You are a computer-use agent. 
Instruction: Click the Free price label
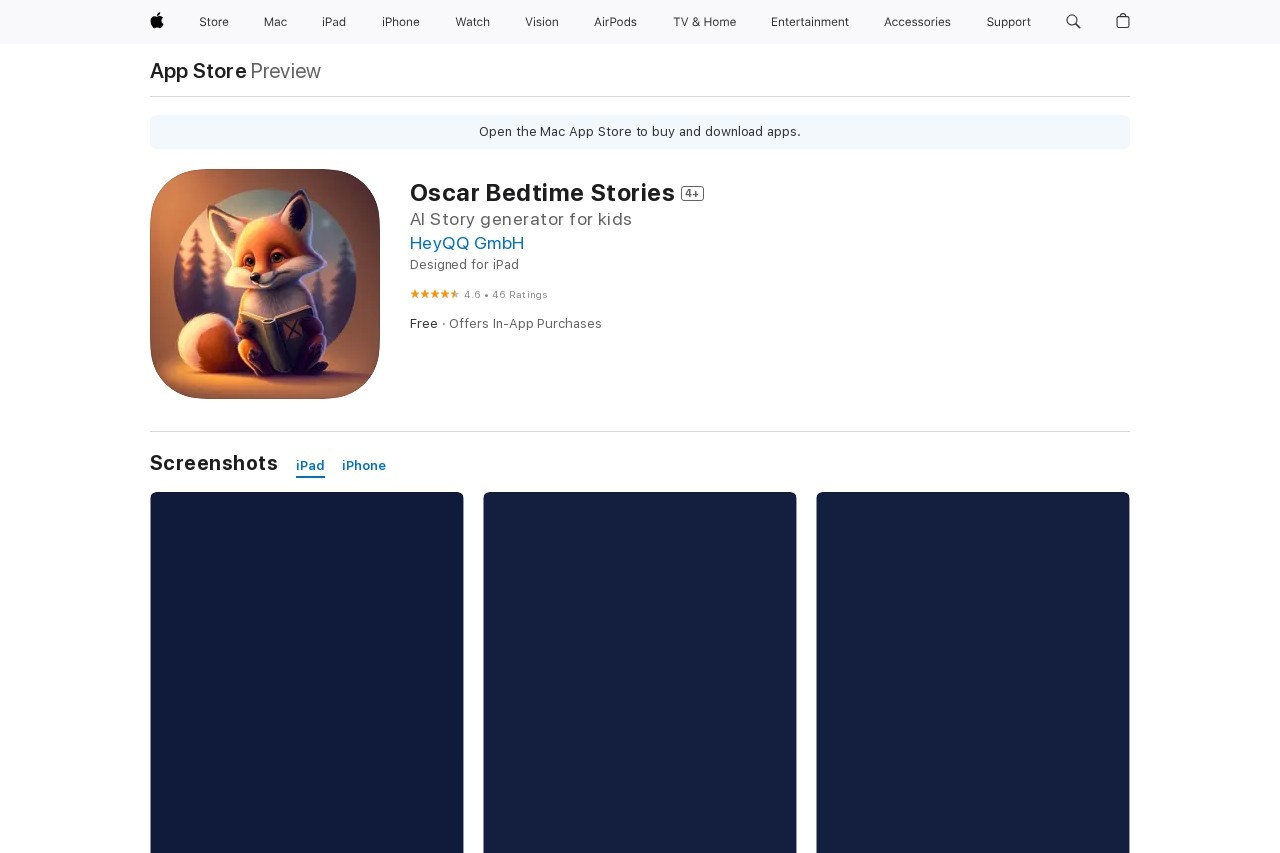tap(424, 324)
